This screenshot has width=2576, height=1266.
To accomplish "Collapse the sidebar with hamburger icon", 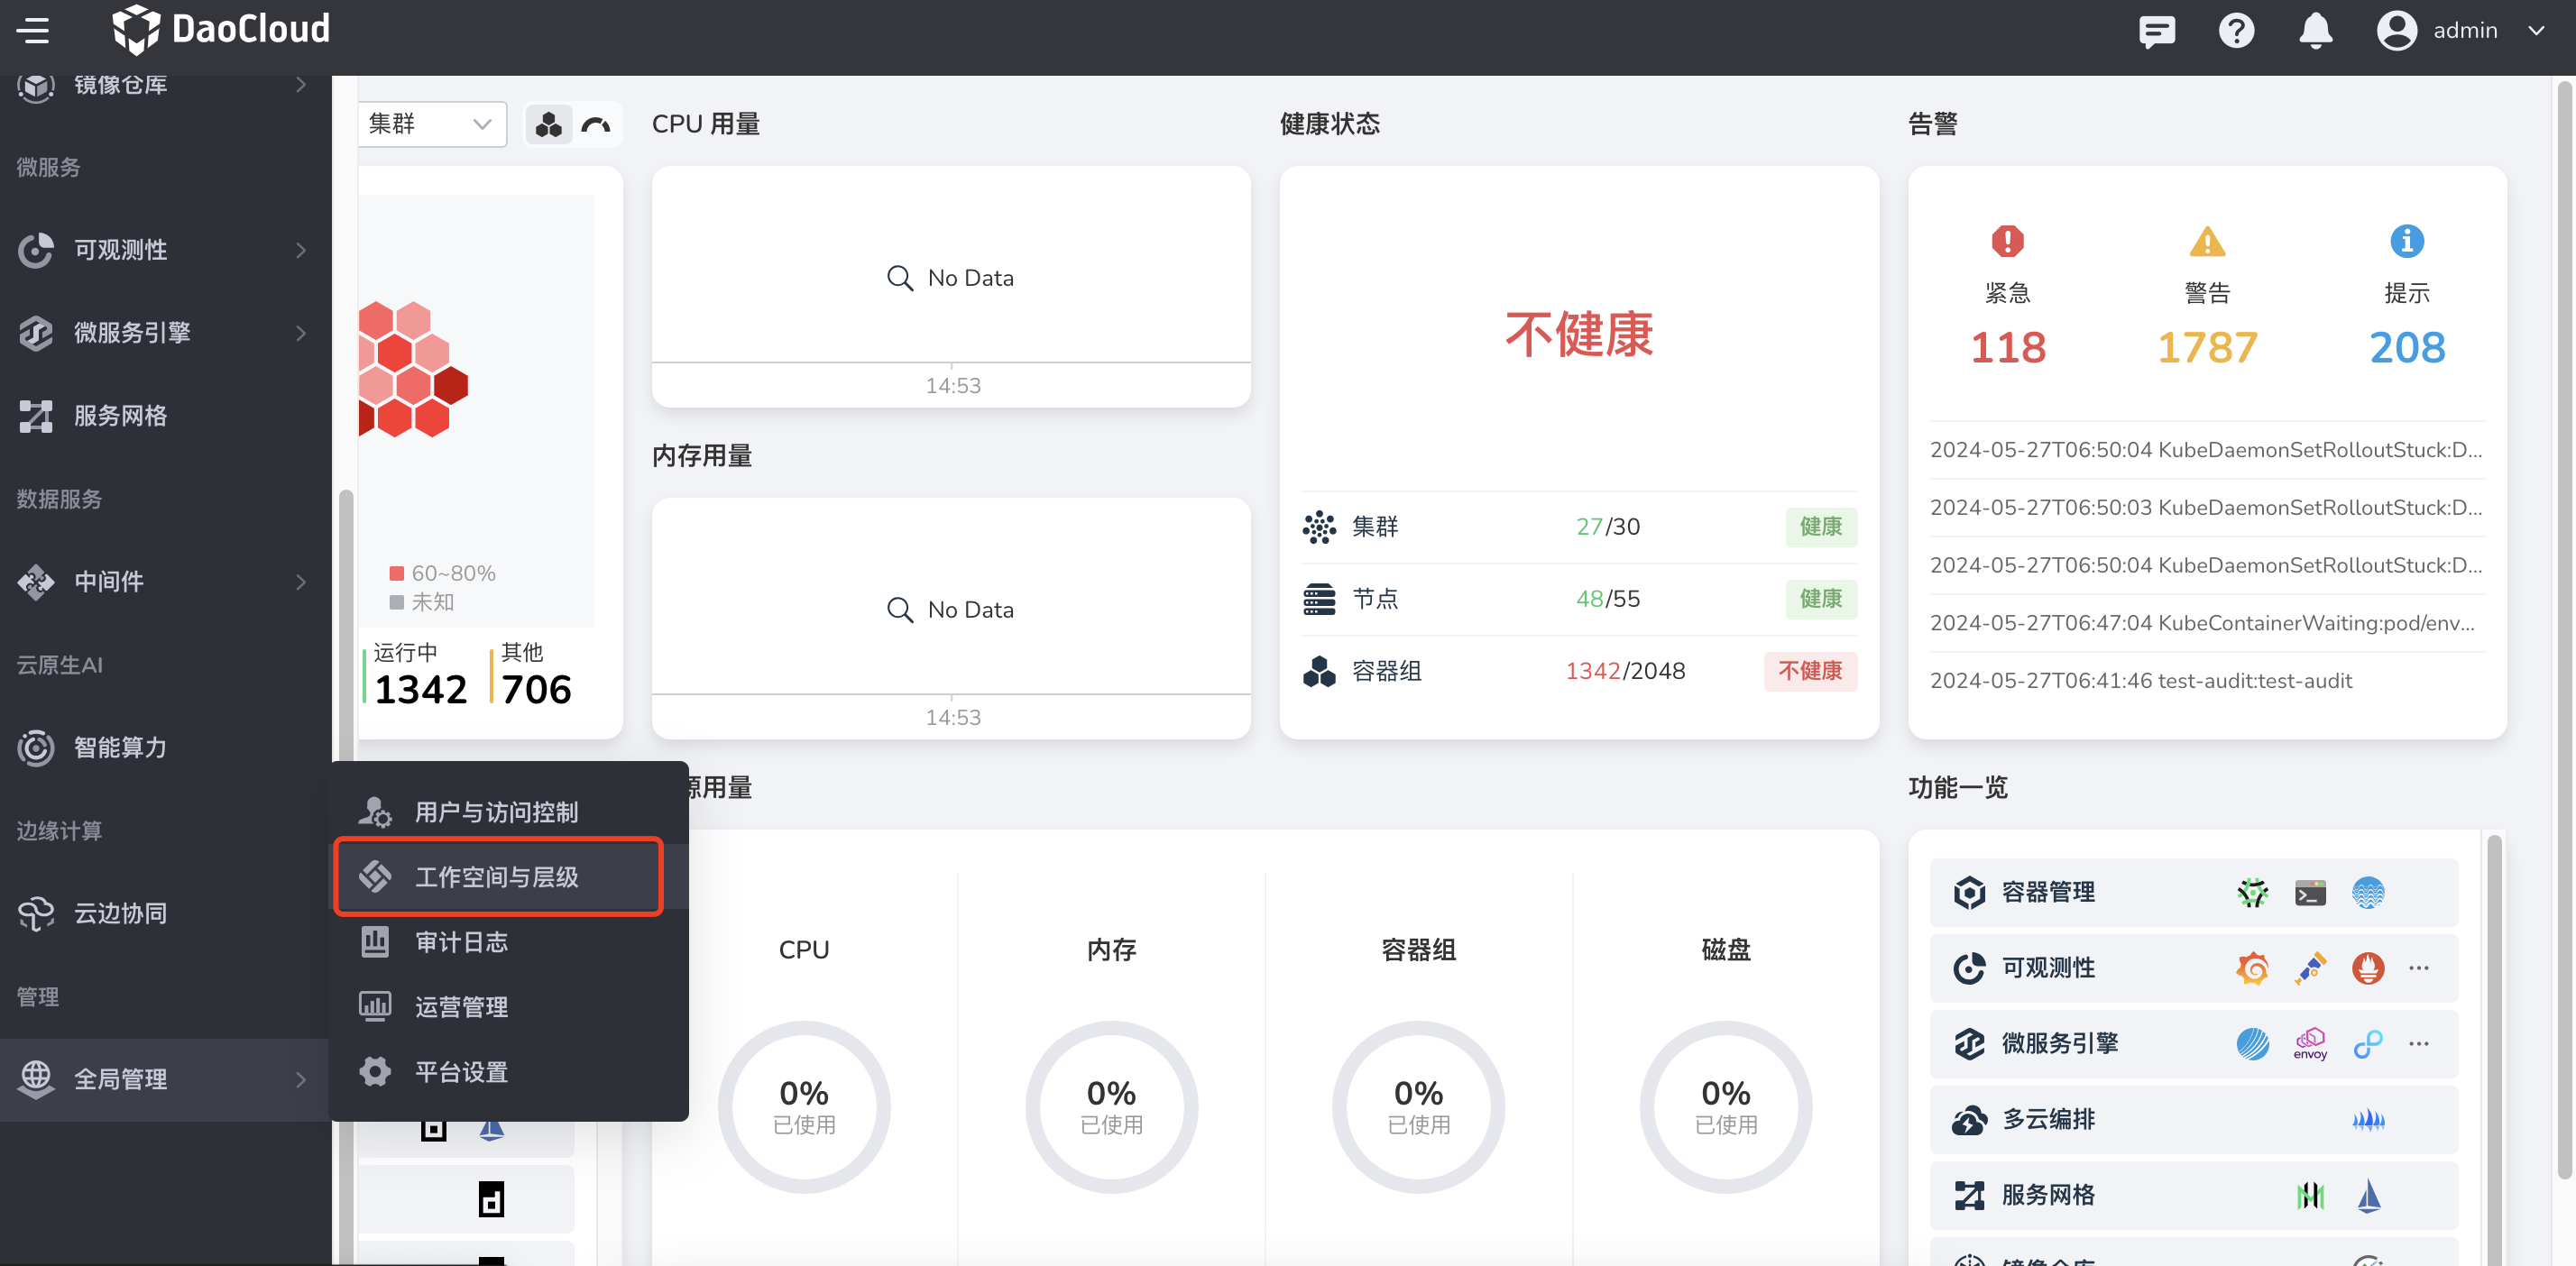I will point(33,30).
